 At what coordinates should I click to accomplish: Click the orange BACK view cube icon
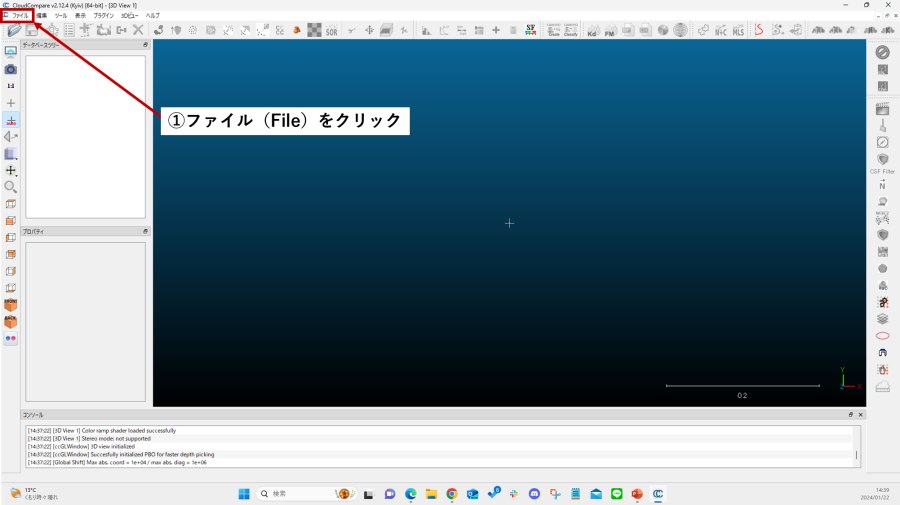click(10, 321)
